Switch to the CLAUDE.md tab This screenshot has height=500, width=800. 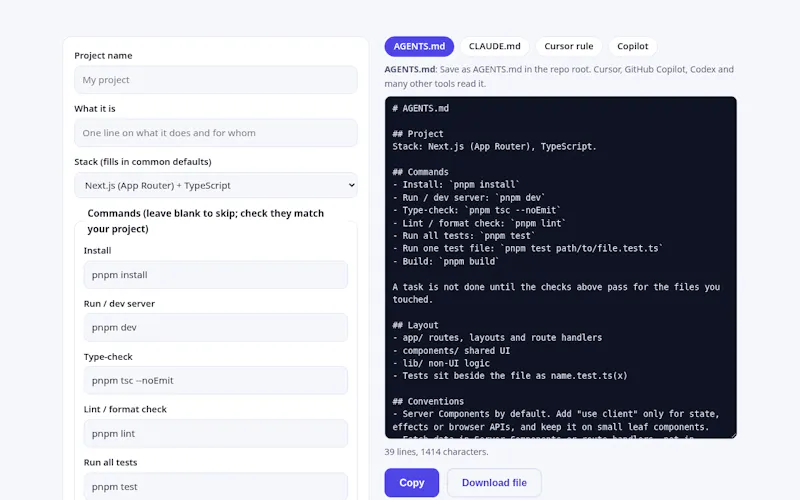pyautogui.click(x=494, y=46)
